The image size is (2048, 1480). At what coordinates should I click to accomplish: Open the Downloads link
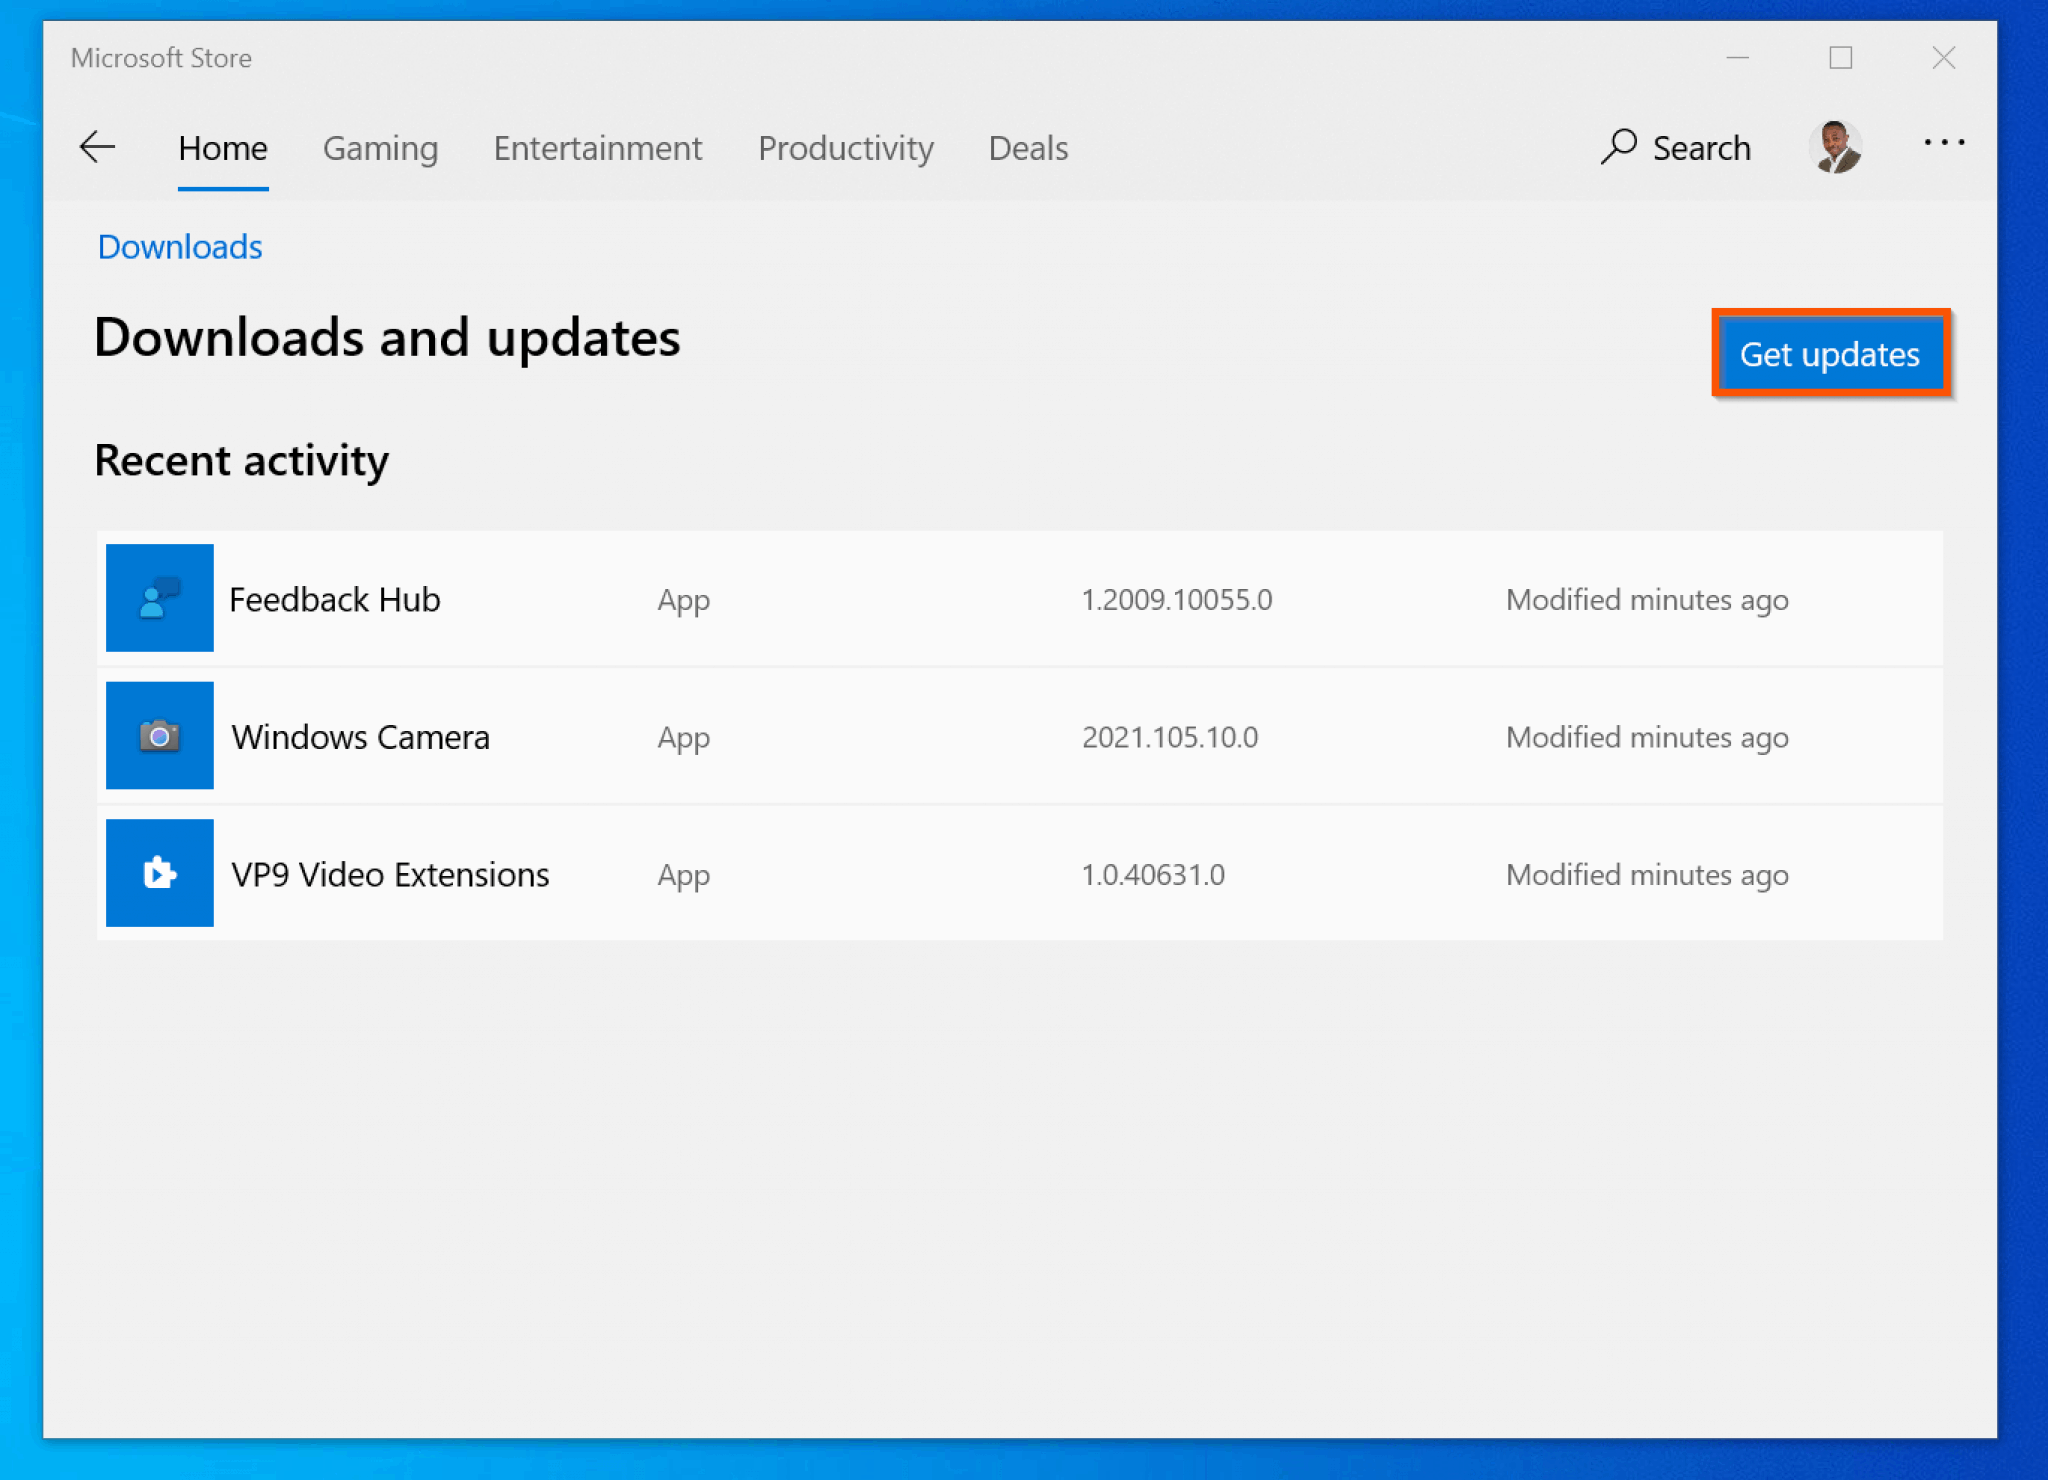179,246
